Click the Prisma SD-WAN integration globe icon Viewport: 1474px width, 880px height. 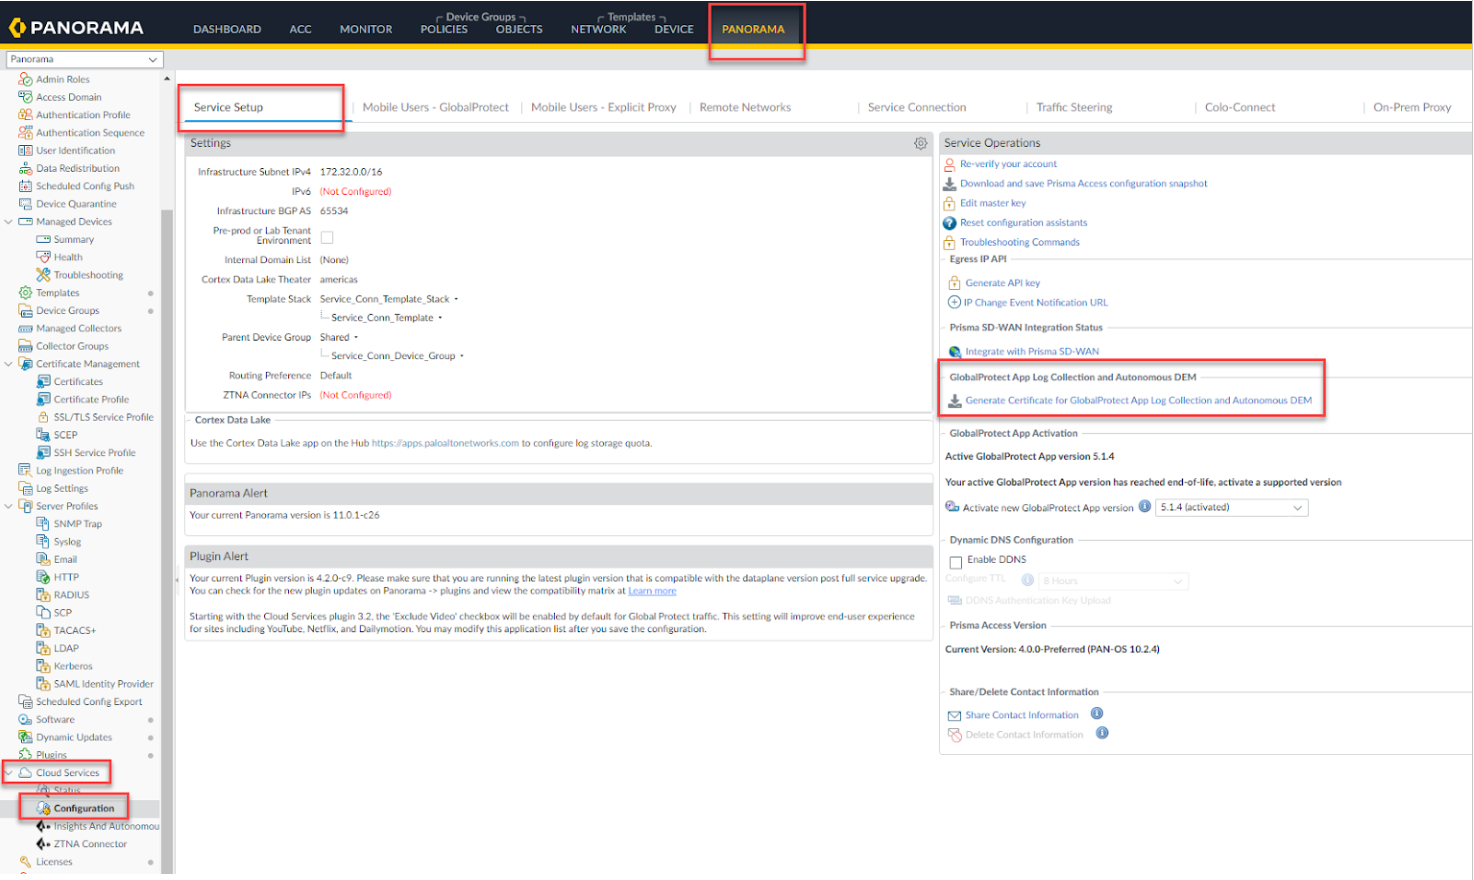pyautogui.click(x=954, y=352)
